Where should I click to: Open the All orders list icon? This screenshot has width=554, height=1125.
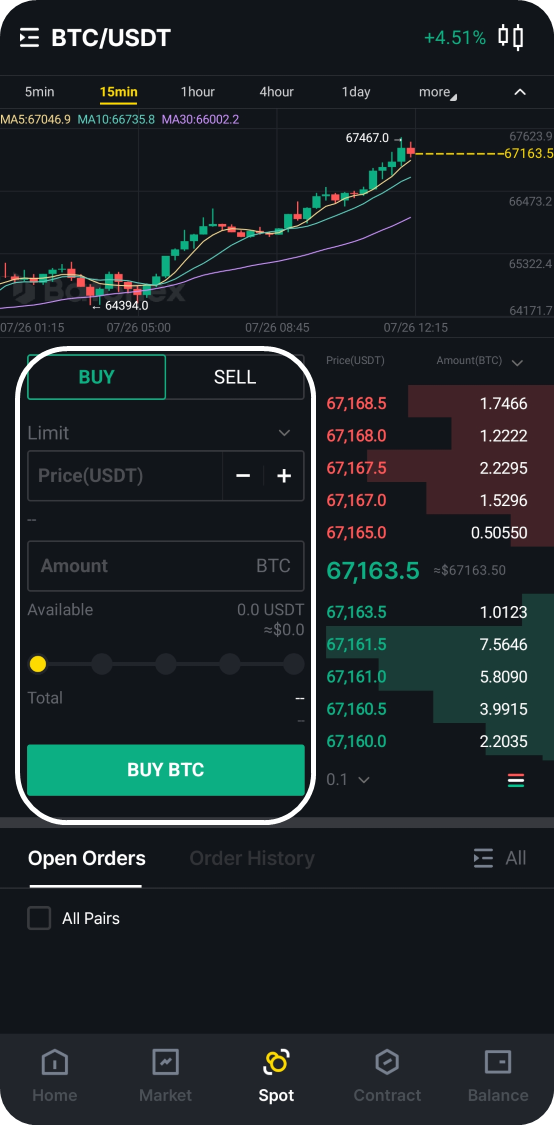[483, 858]
